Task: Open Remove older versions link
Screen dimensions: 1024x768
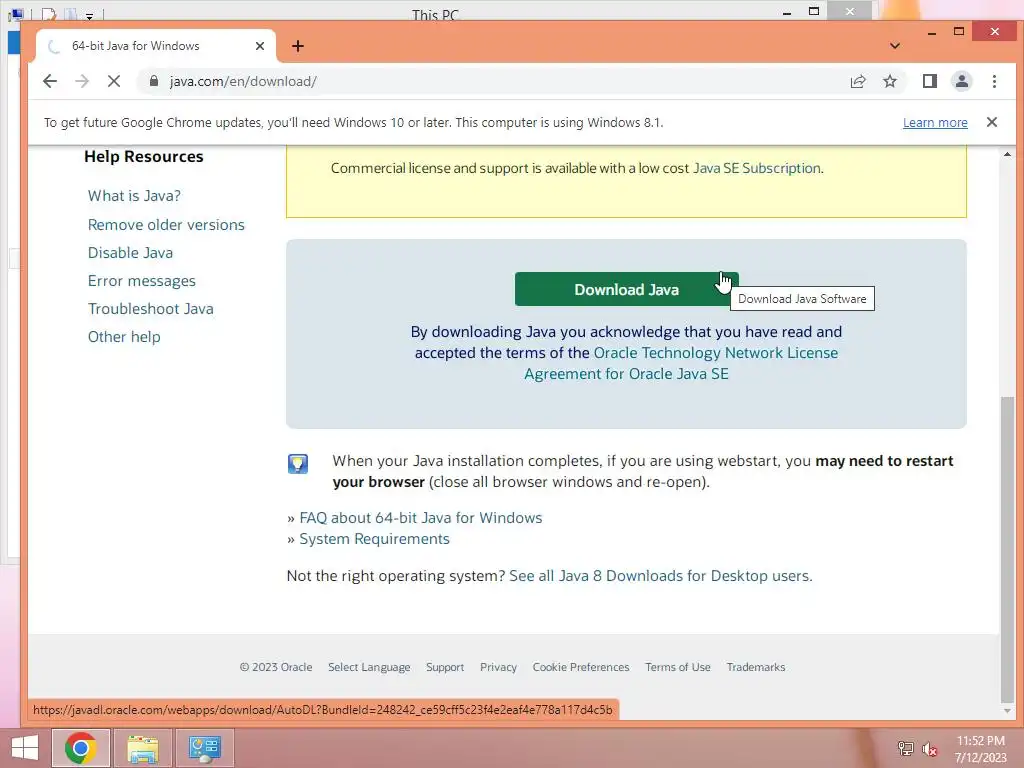Action: 166,225
